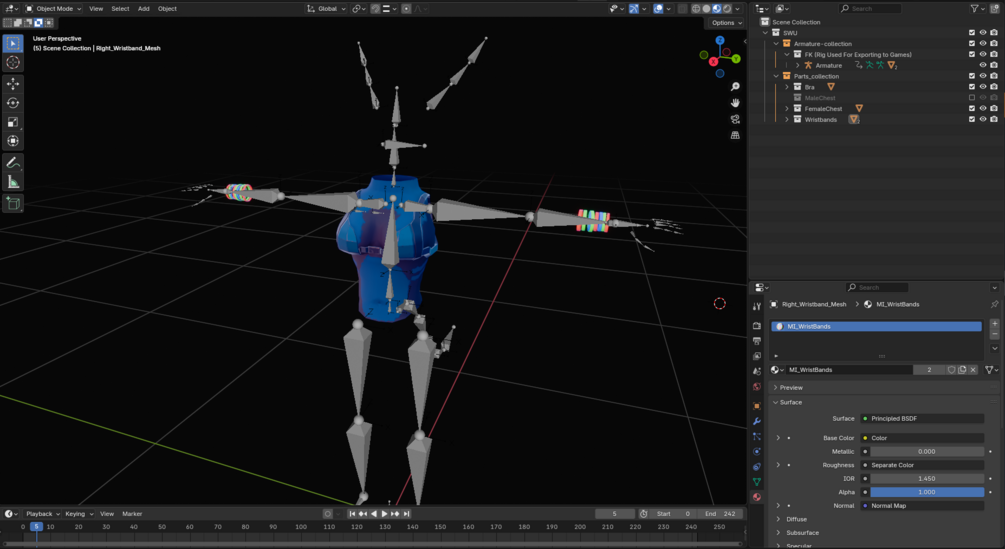Screen dimensions: 1005x549
Task: Activate the Rotate tool
Action: [x=13, y=102]
